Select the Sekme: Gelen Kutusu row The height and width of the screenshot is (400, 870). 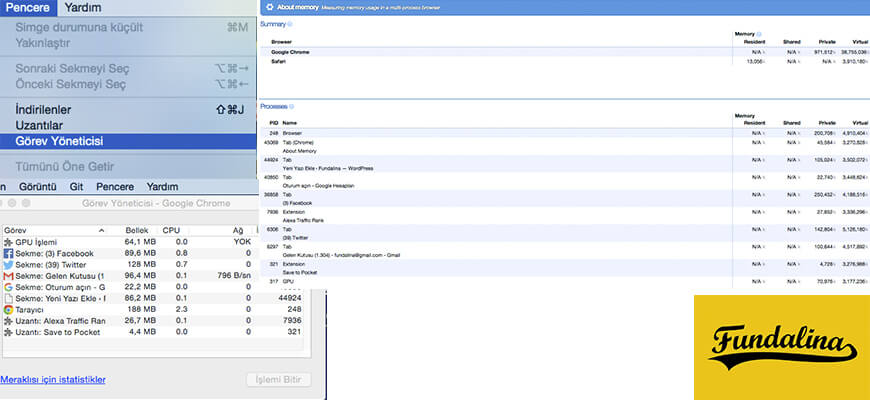click(128, 276)
